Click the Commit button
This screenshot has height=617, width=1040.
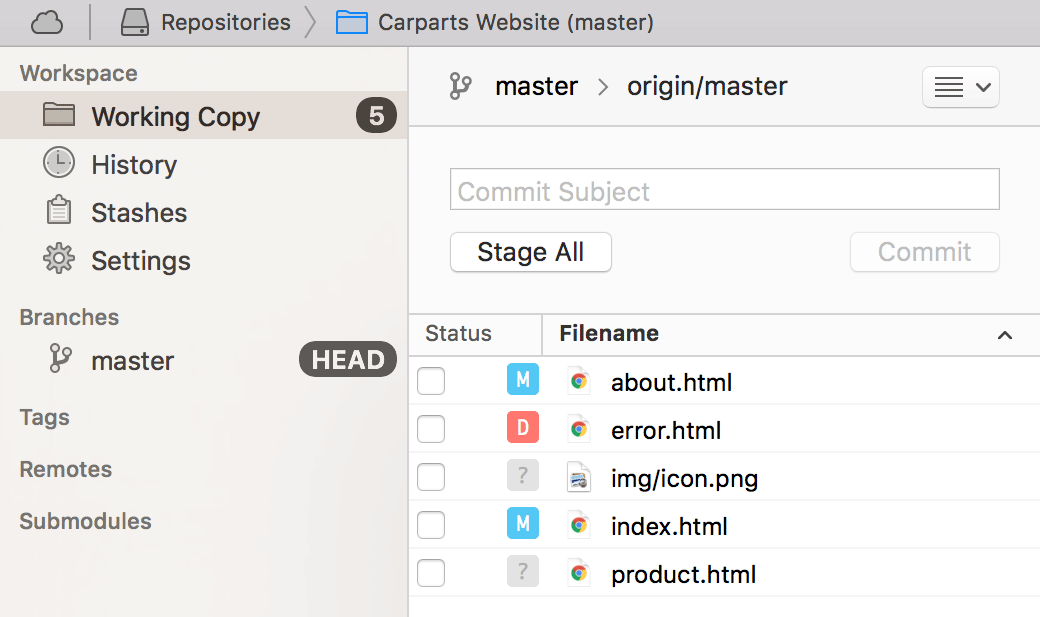(x=924, y=252)
